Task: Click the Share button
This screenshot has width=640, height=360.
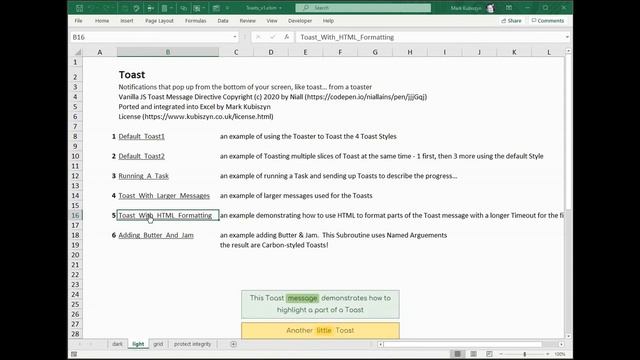Action: coord(511,21)
